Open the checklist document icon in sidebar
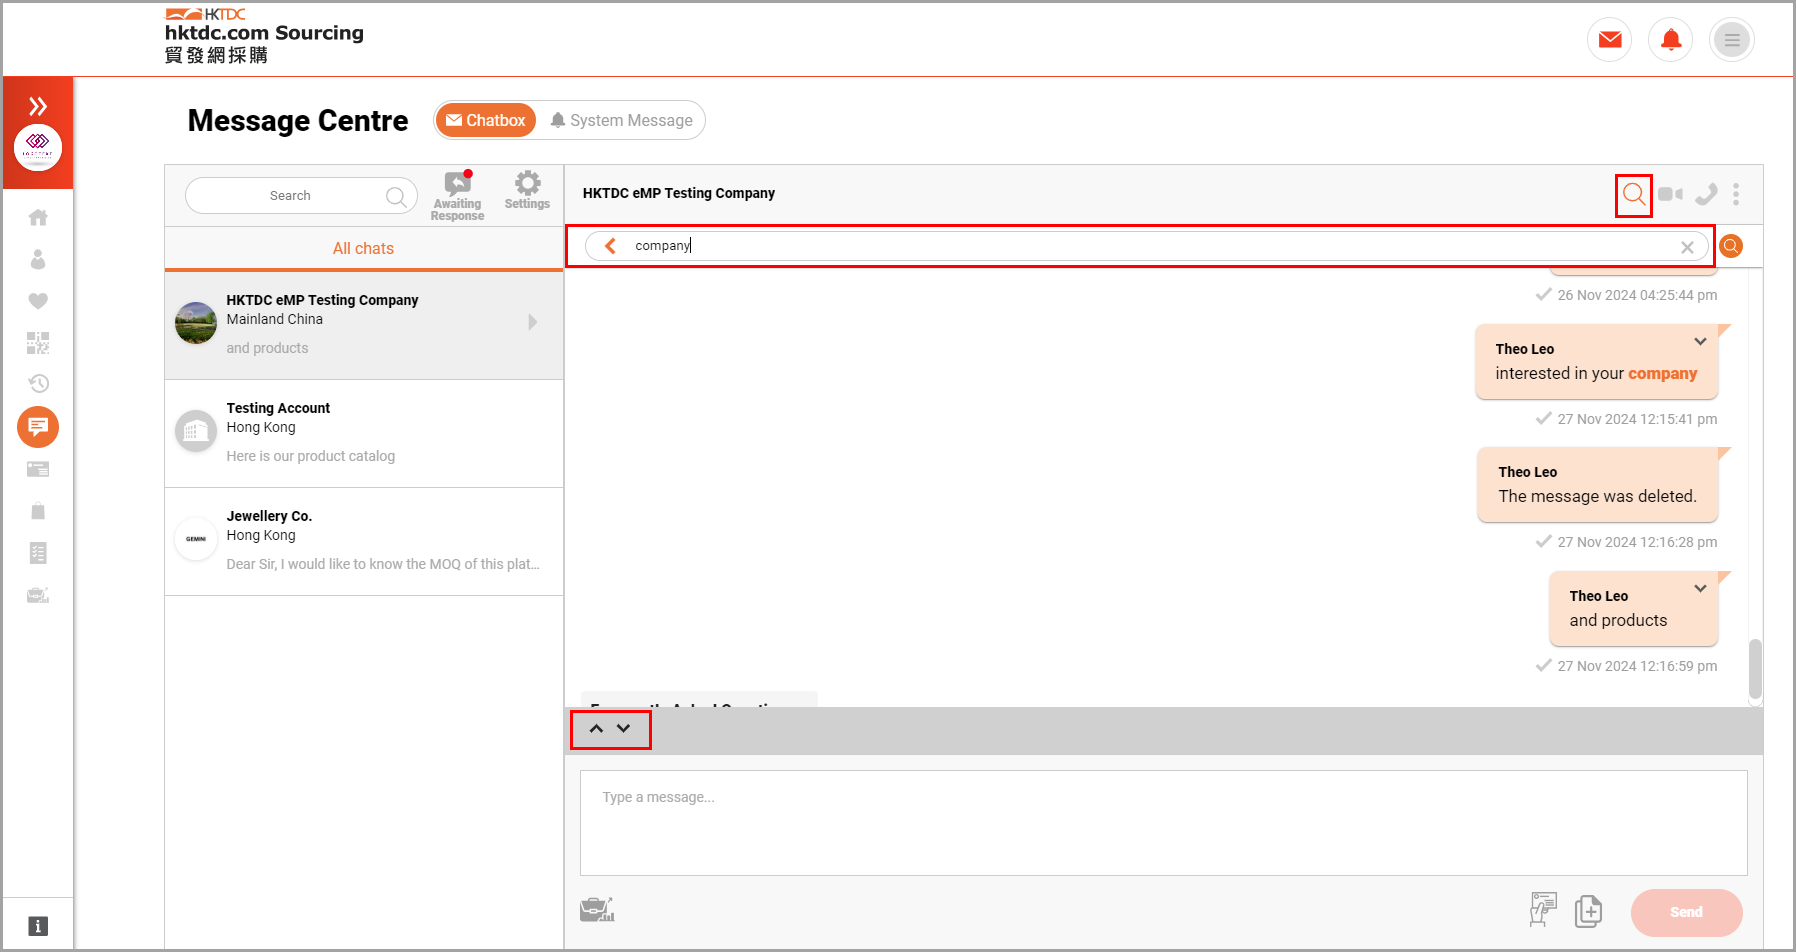 click(x=38, y=553)
